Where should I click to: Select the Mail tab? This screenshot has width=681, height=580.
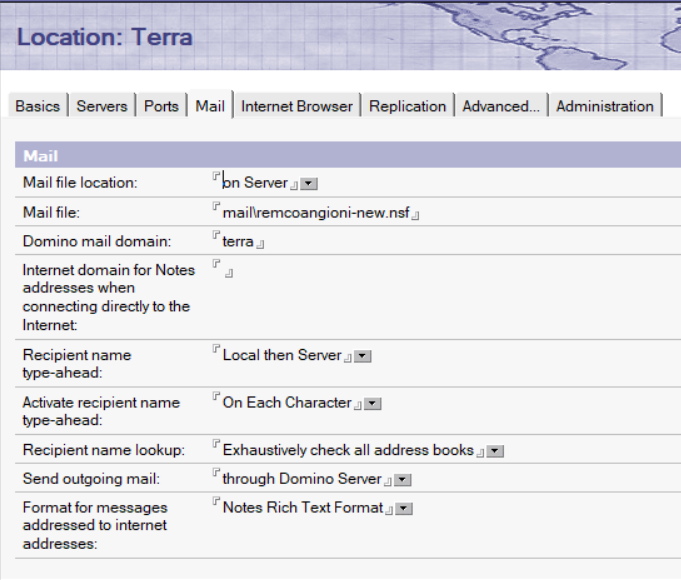click(210, 105)
